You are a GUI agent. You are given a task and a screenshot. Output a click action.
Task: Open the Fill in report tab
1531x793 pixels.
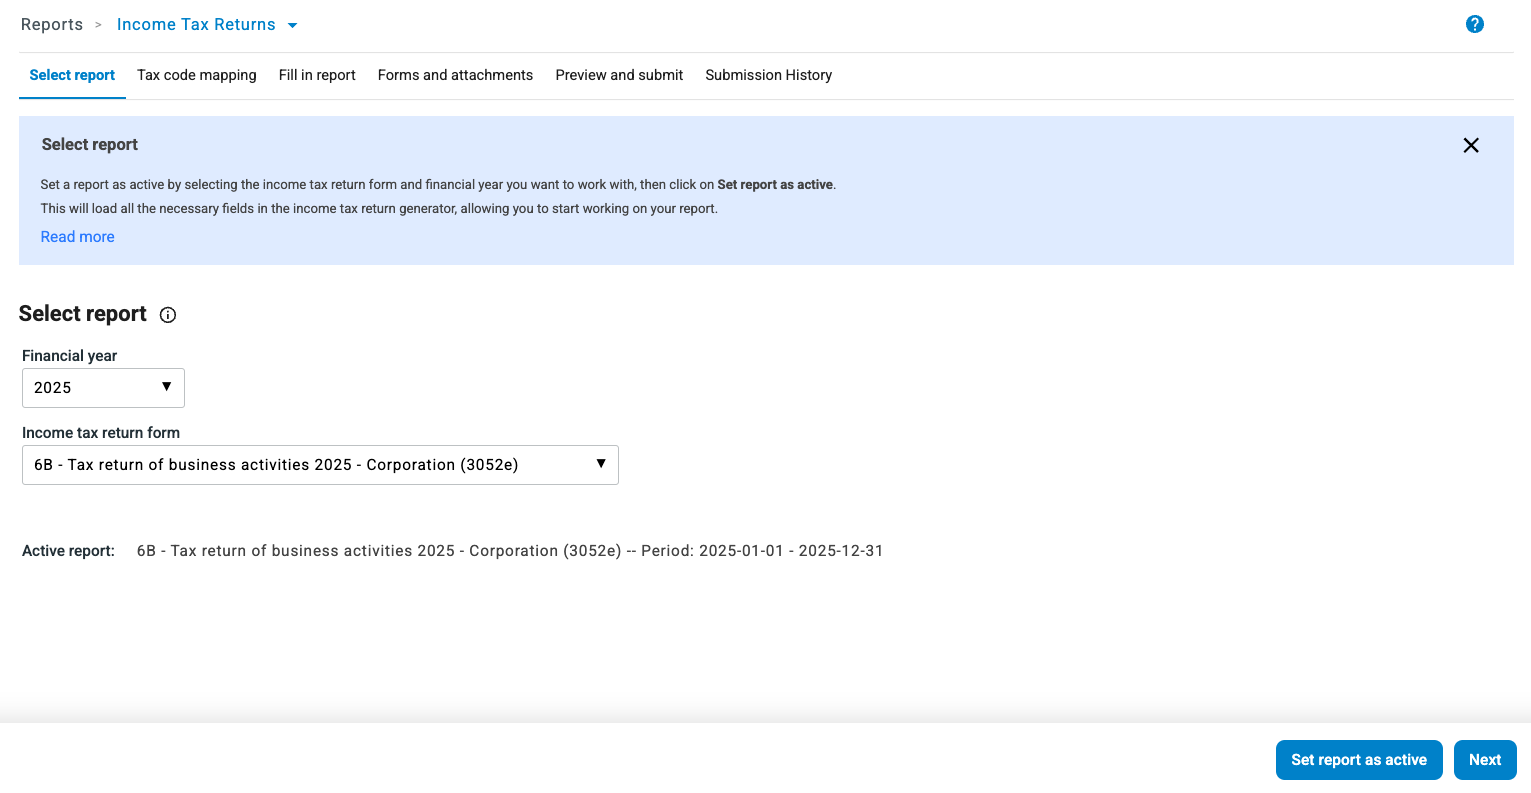(317, 75)
